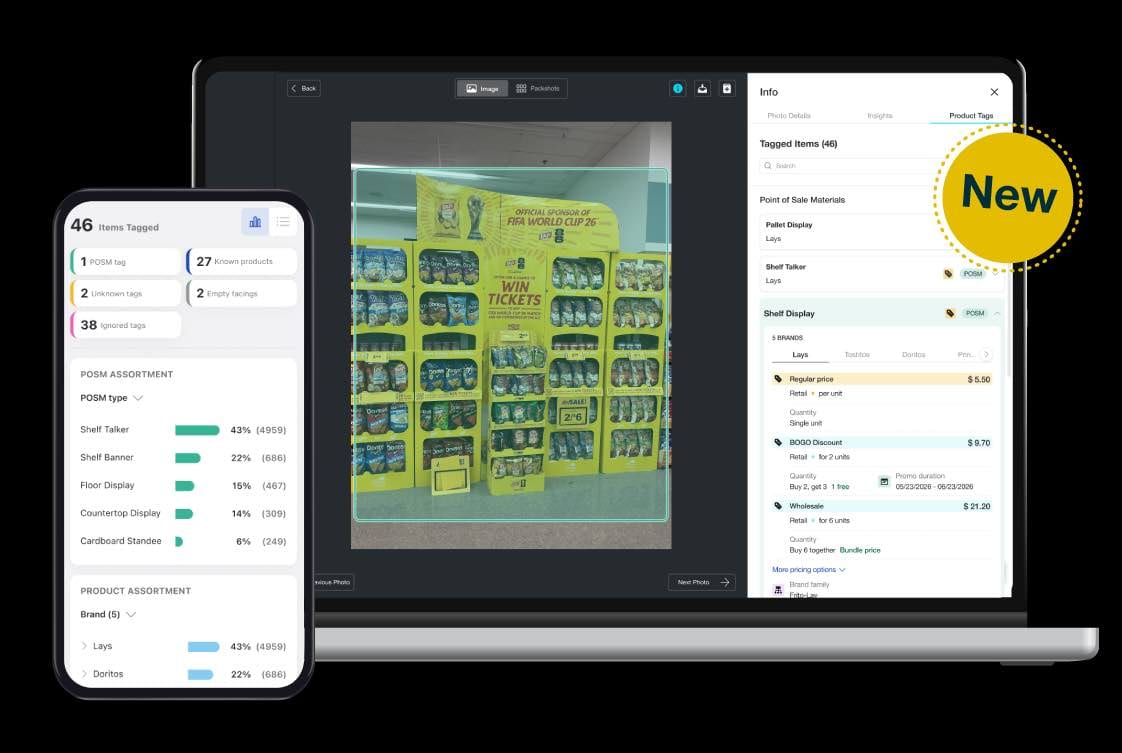Toggle the blue info icon in toolbar

click(678, 89)
